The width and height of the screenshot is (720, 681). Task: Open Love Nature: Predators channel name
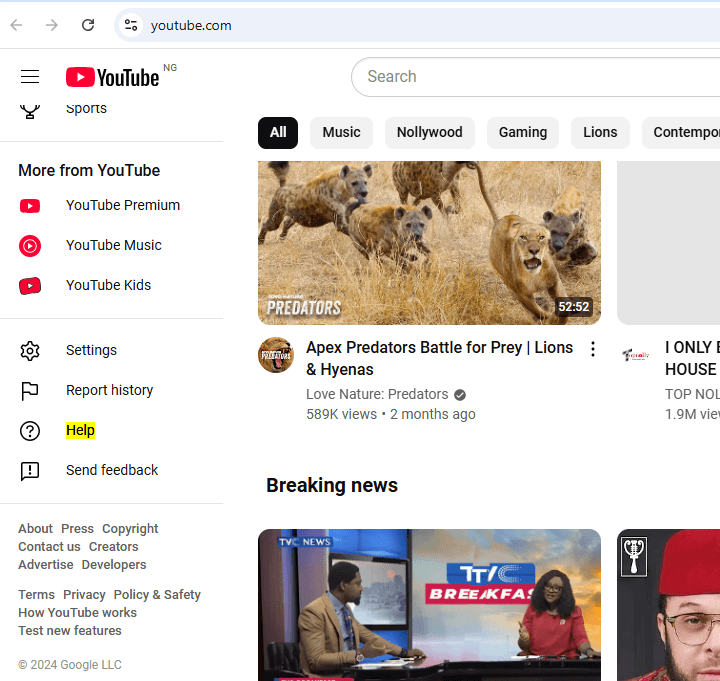[x=377, y=394]
